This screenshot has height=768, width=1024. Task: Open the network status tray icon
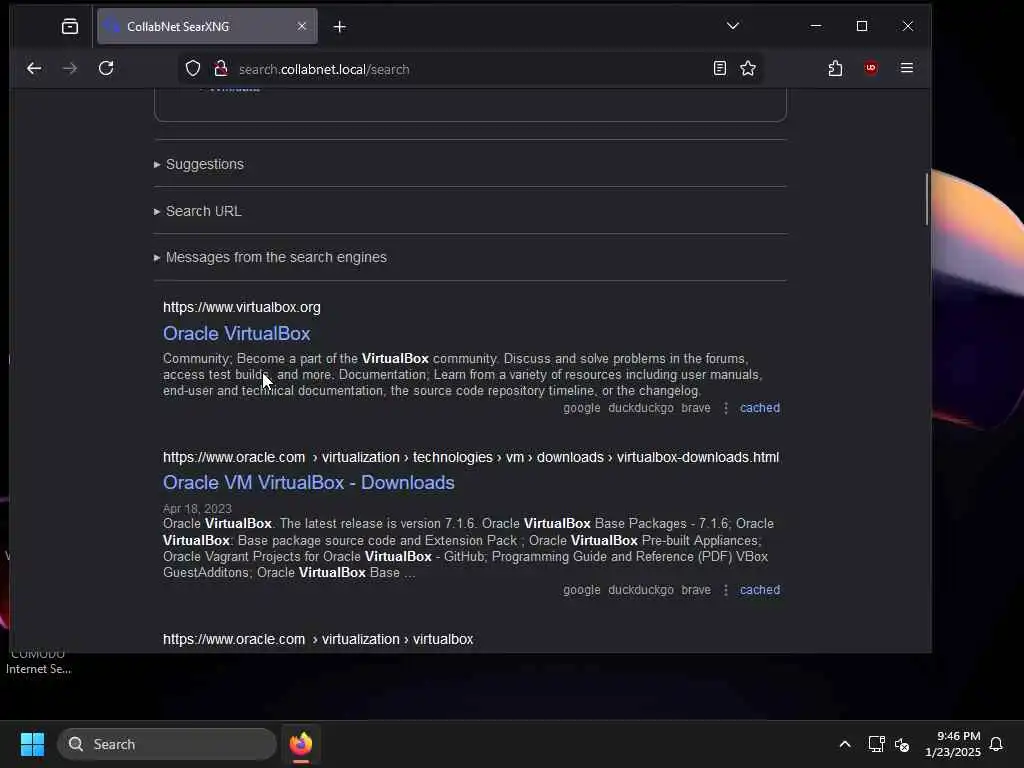(x=876, y=744)
